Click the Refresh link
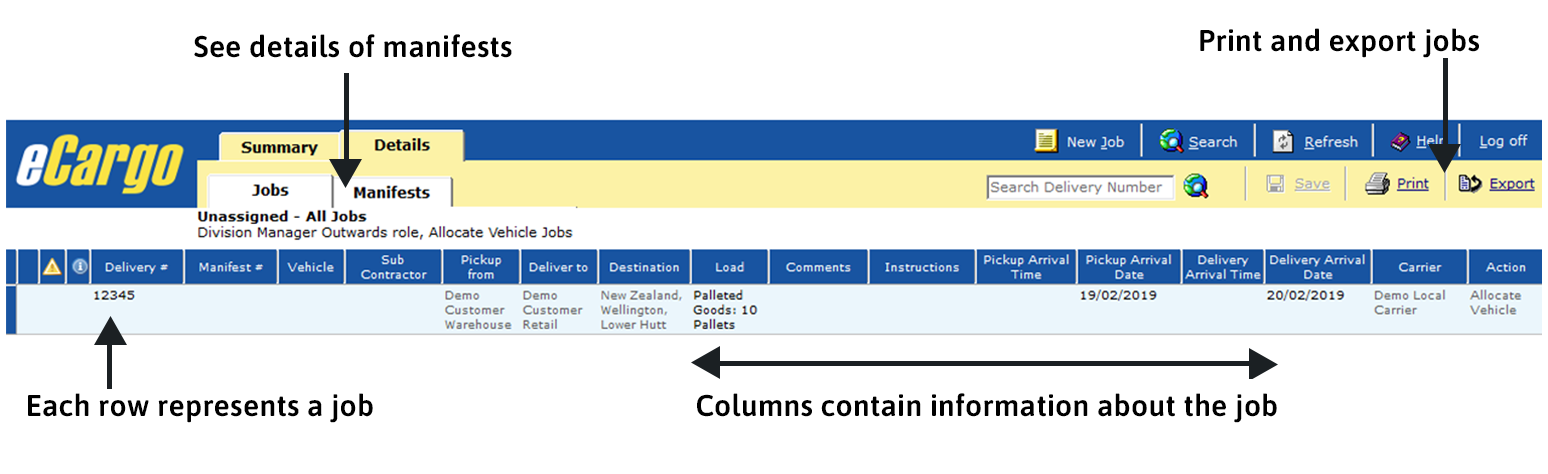This screenshot has height=474, width=1548. (x=1331, y=142)
